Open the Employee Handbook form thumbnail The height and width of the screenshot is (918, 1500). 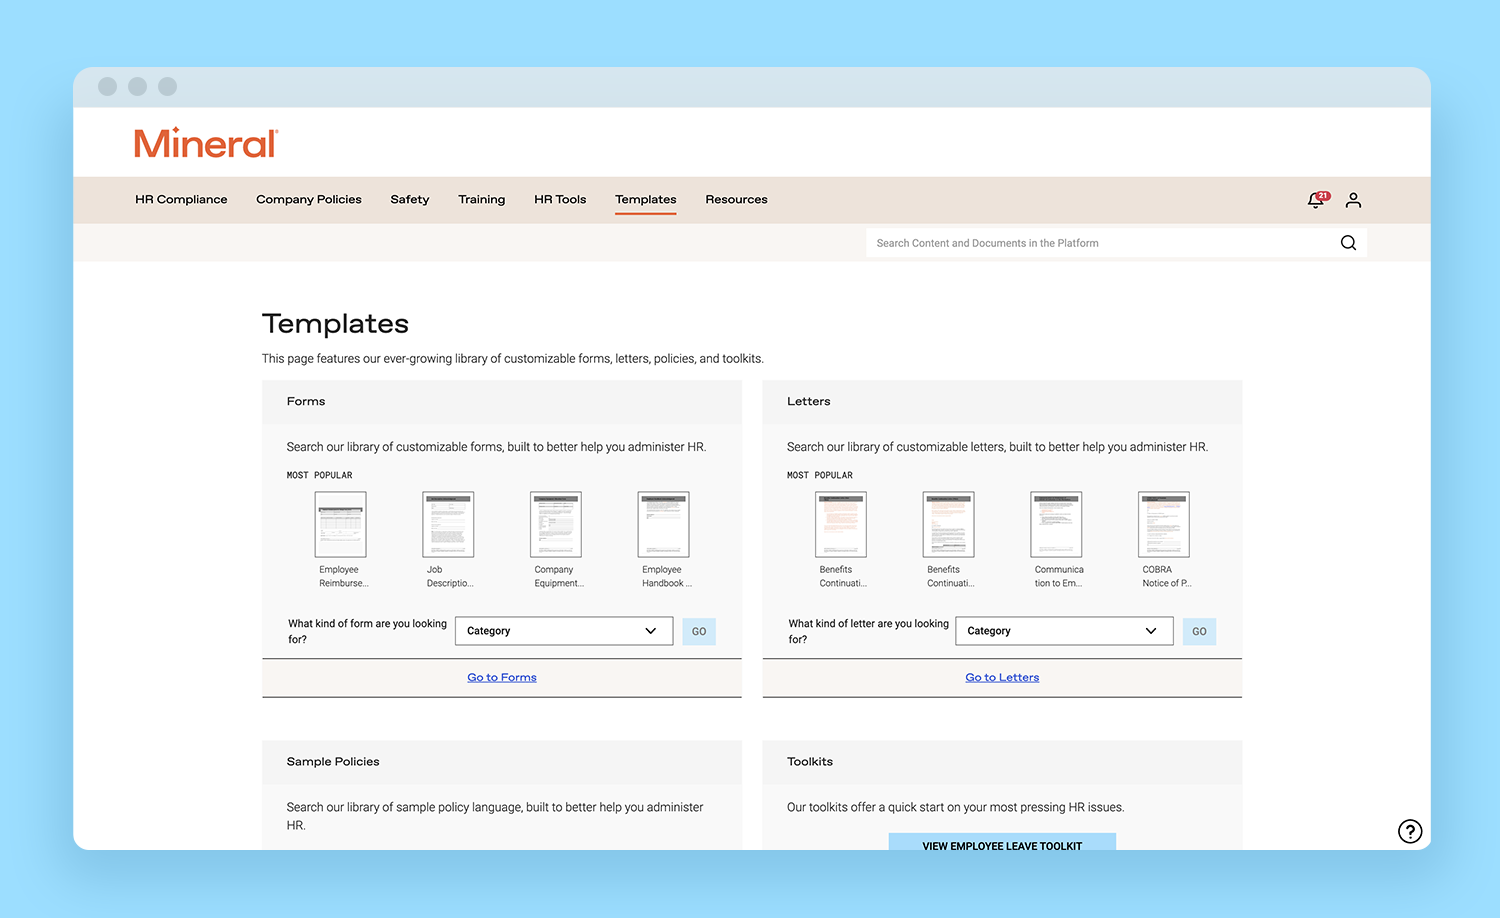click(664, 525)
